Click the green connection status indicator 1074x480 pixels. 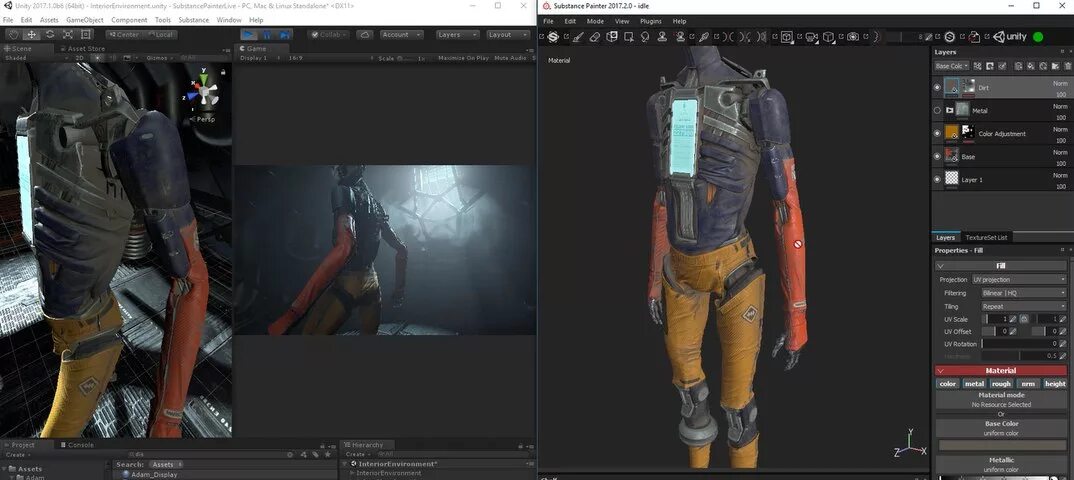pos(1038,37)
